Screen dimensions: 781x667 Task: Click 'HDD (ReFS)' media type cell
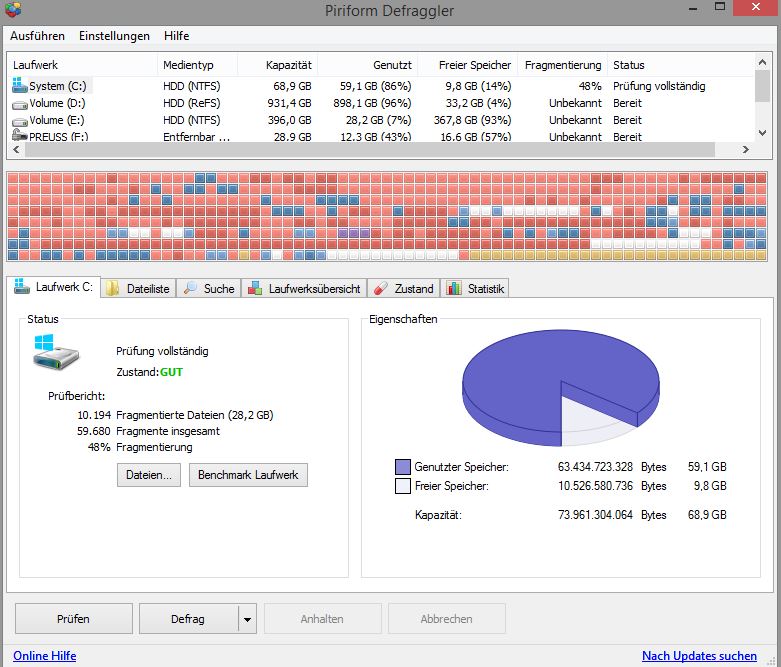click(x=192, y=103)
